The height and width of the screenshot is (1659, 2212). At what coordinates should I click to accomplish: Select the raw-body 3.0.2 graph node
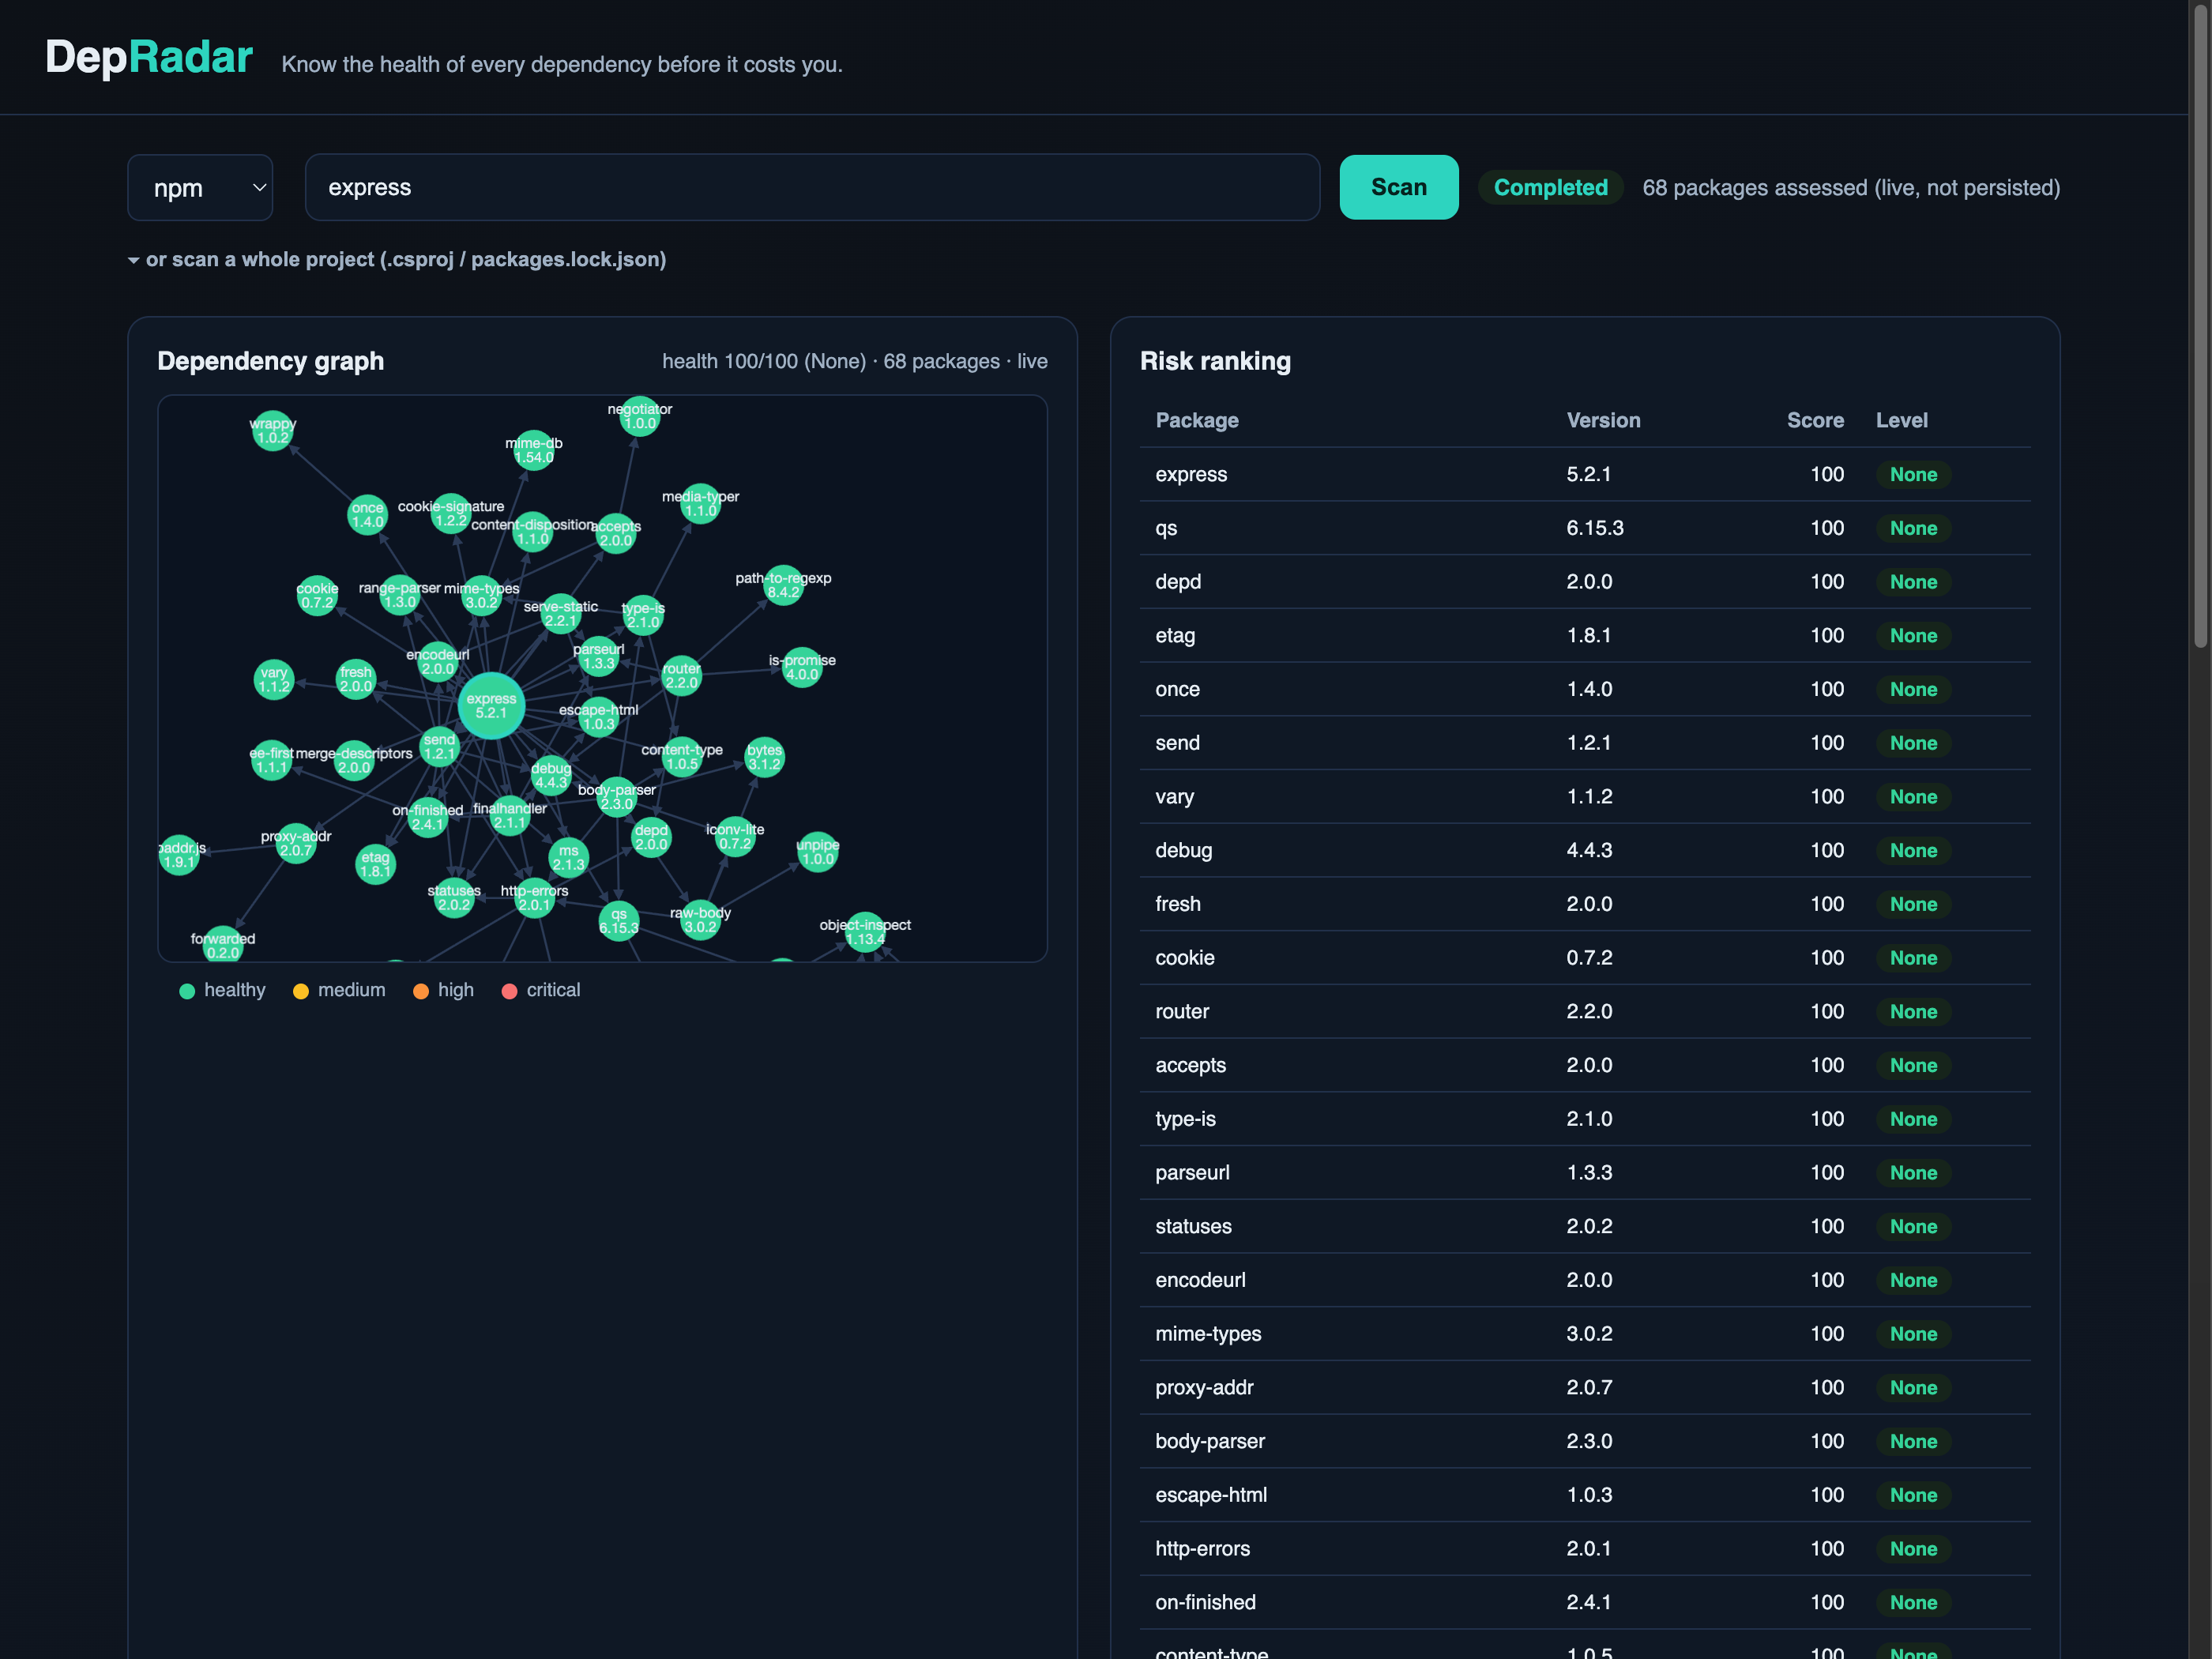coord(700,920)
